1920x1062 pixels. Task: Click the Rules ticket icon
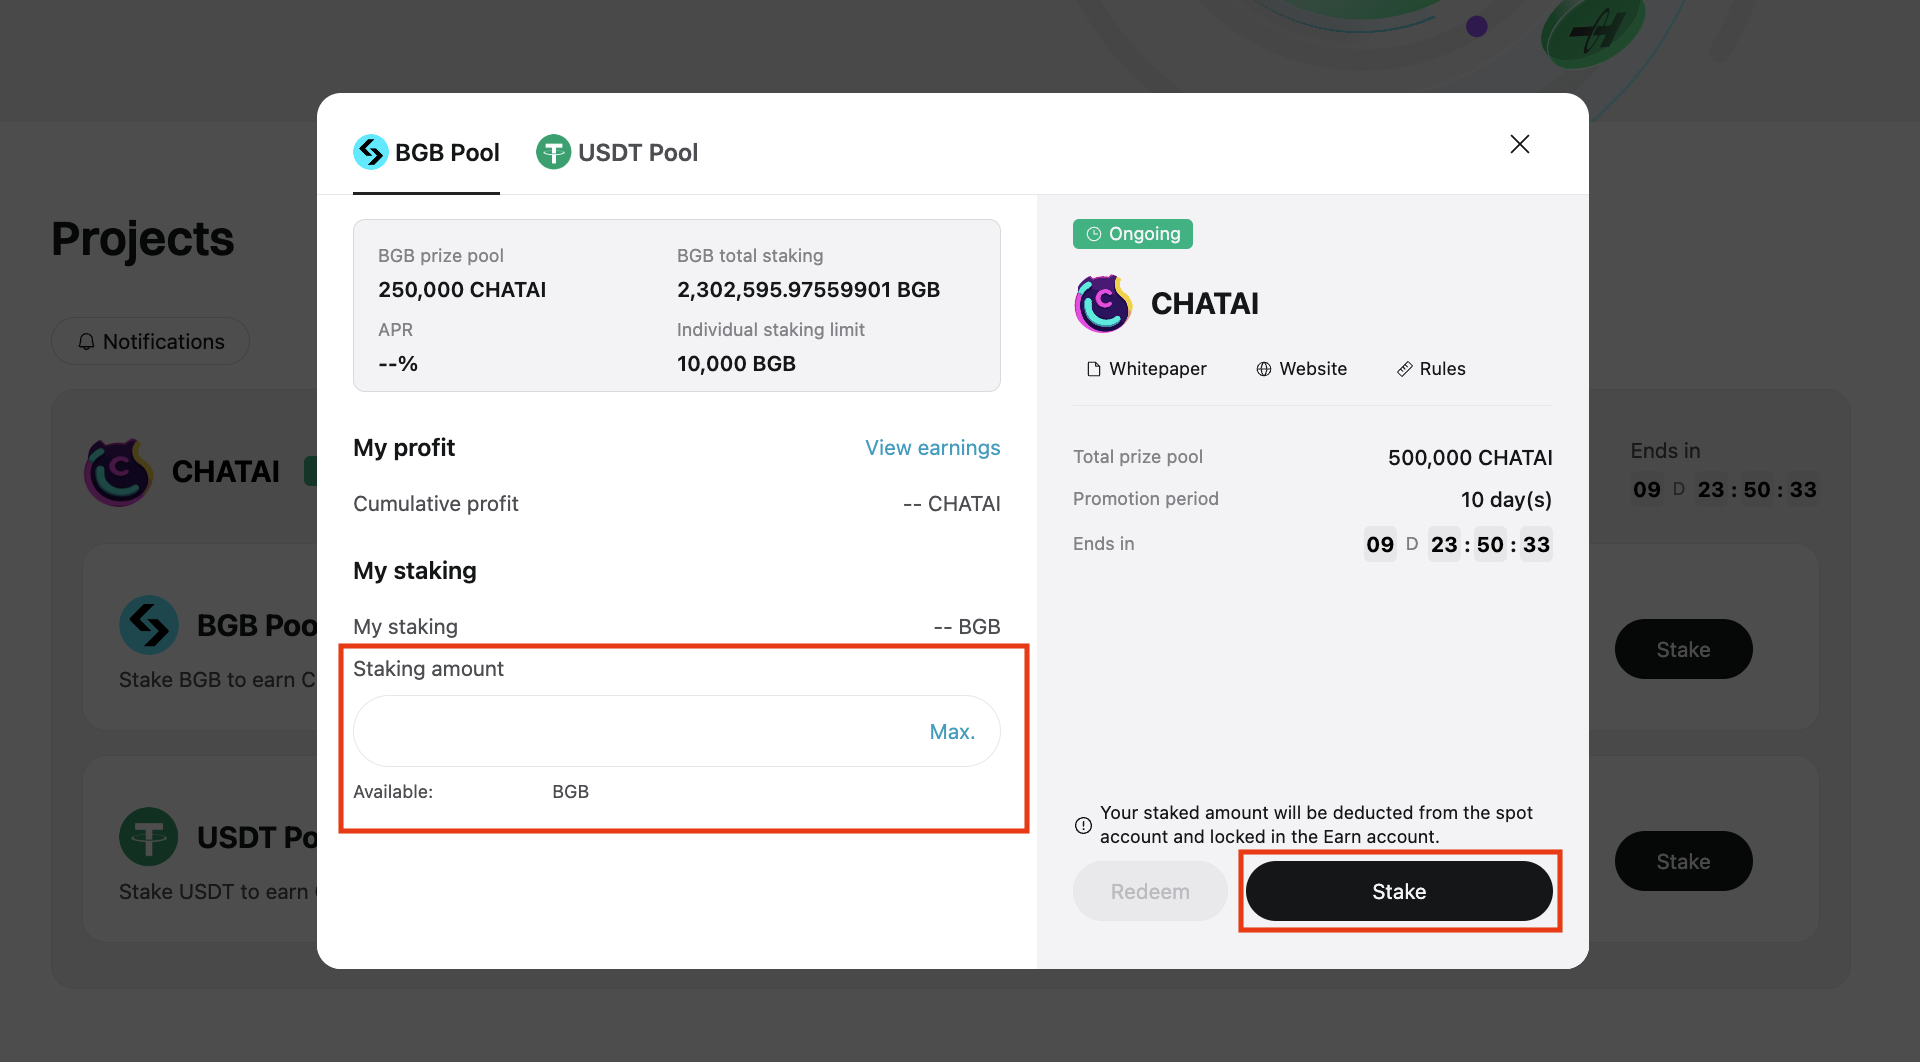[1405, 369]
